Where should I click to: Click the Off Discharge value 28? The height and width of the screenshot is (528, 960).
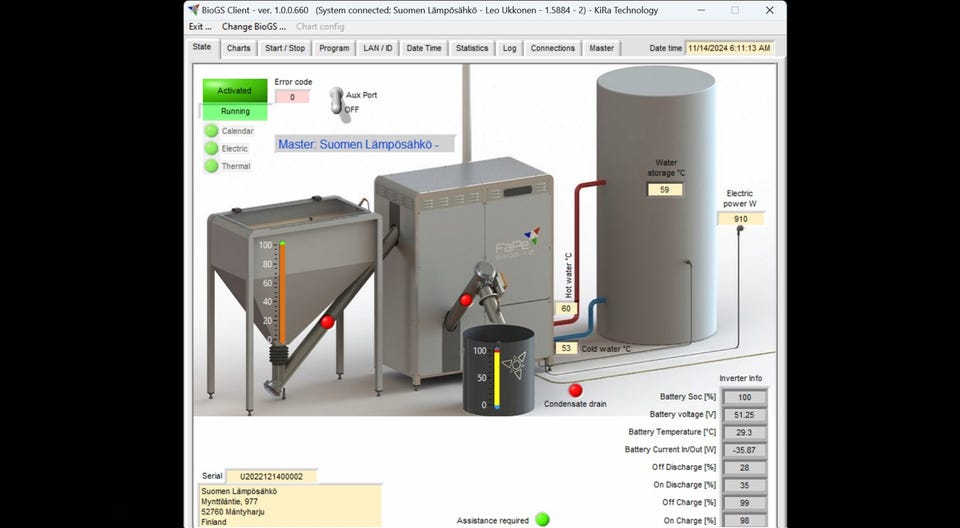click(x=744, y=467)
